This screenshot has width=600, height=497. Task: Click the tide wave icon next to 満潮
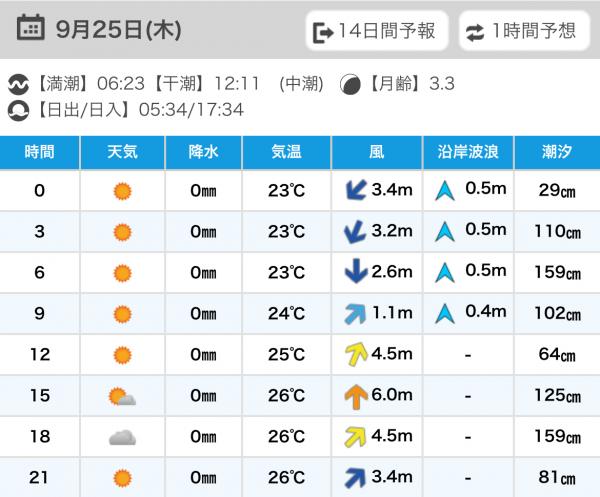[18, 84]
